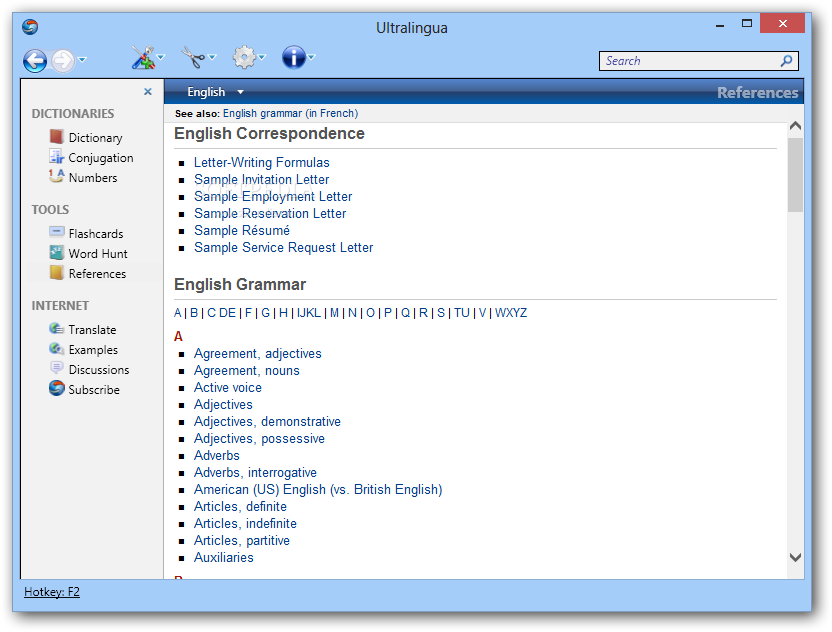This screenshot has height=632, width=832.
Task: Select Conjugation in the sidebar
Action: click(x=101, y=158)
